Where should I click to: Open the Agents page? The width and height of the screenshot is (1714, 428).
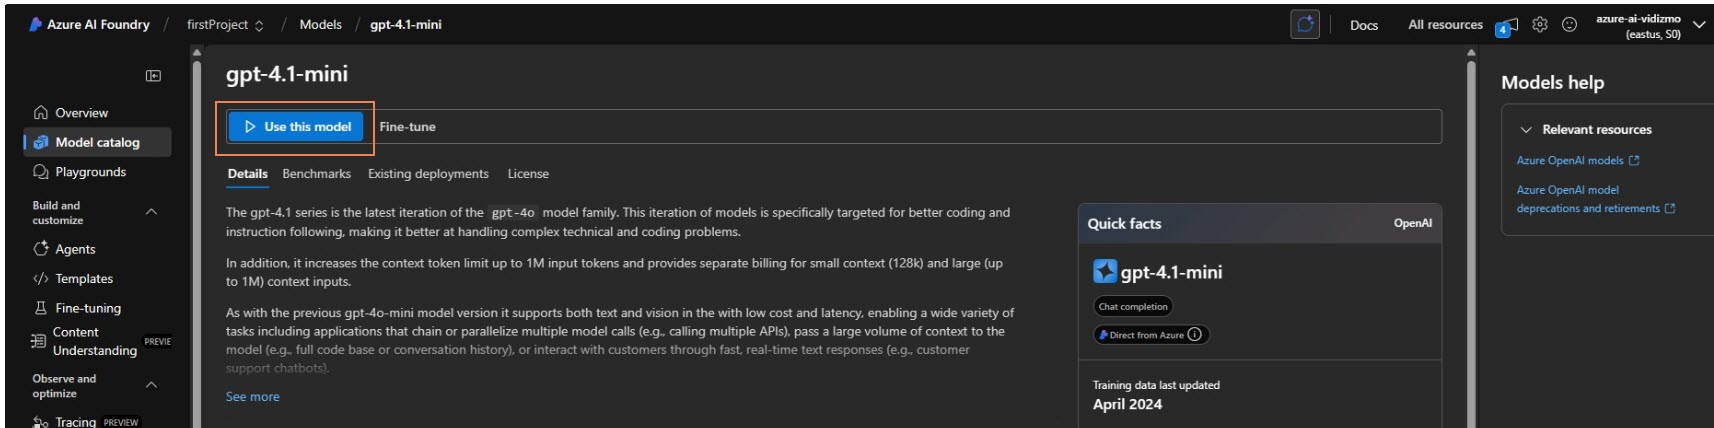[75, 249]
